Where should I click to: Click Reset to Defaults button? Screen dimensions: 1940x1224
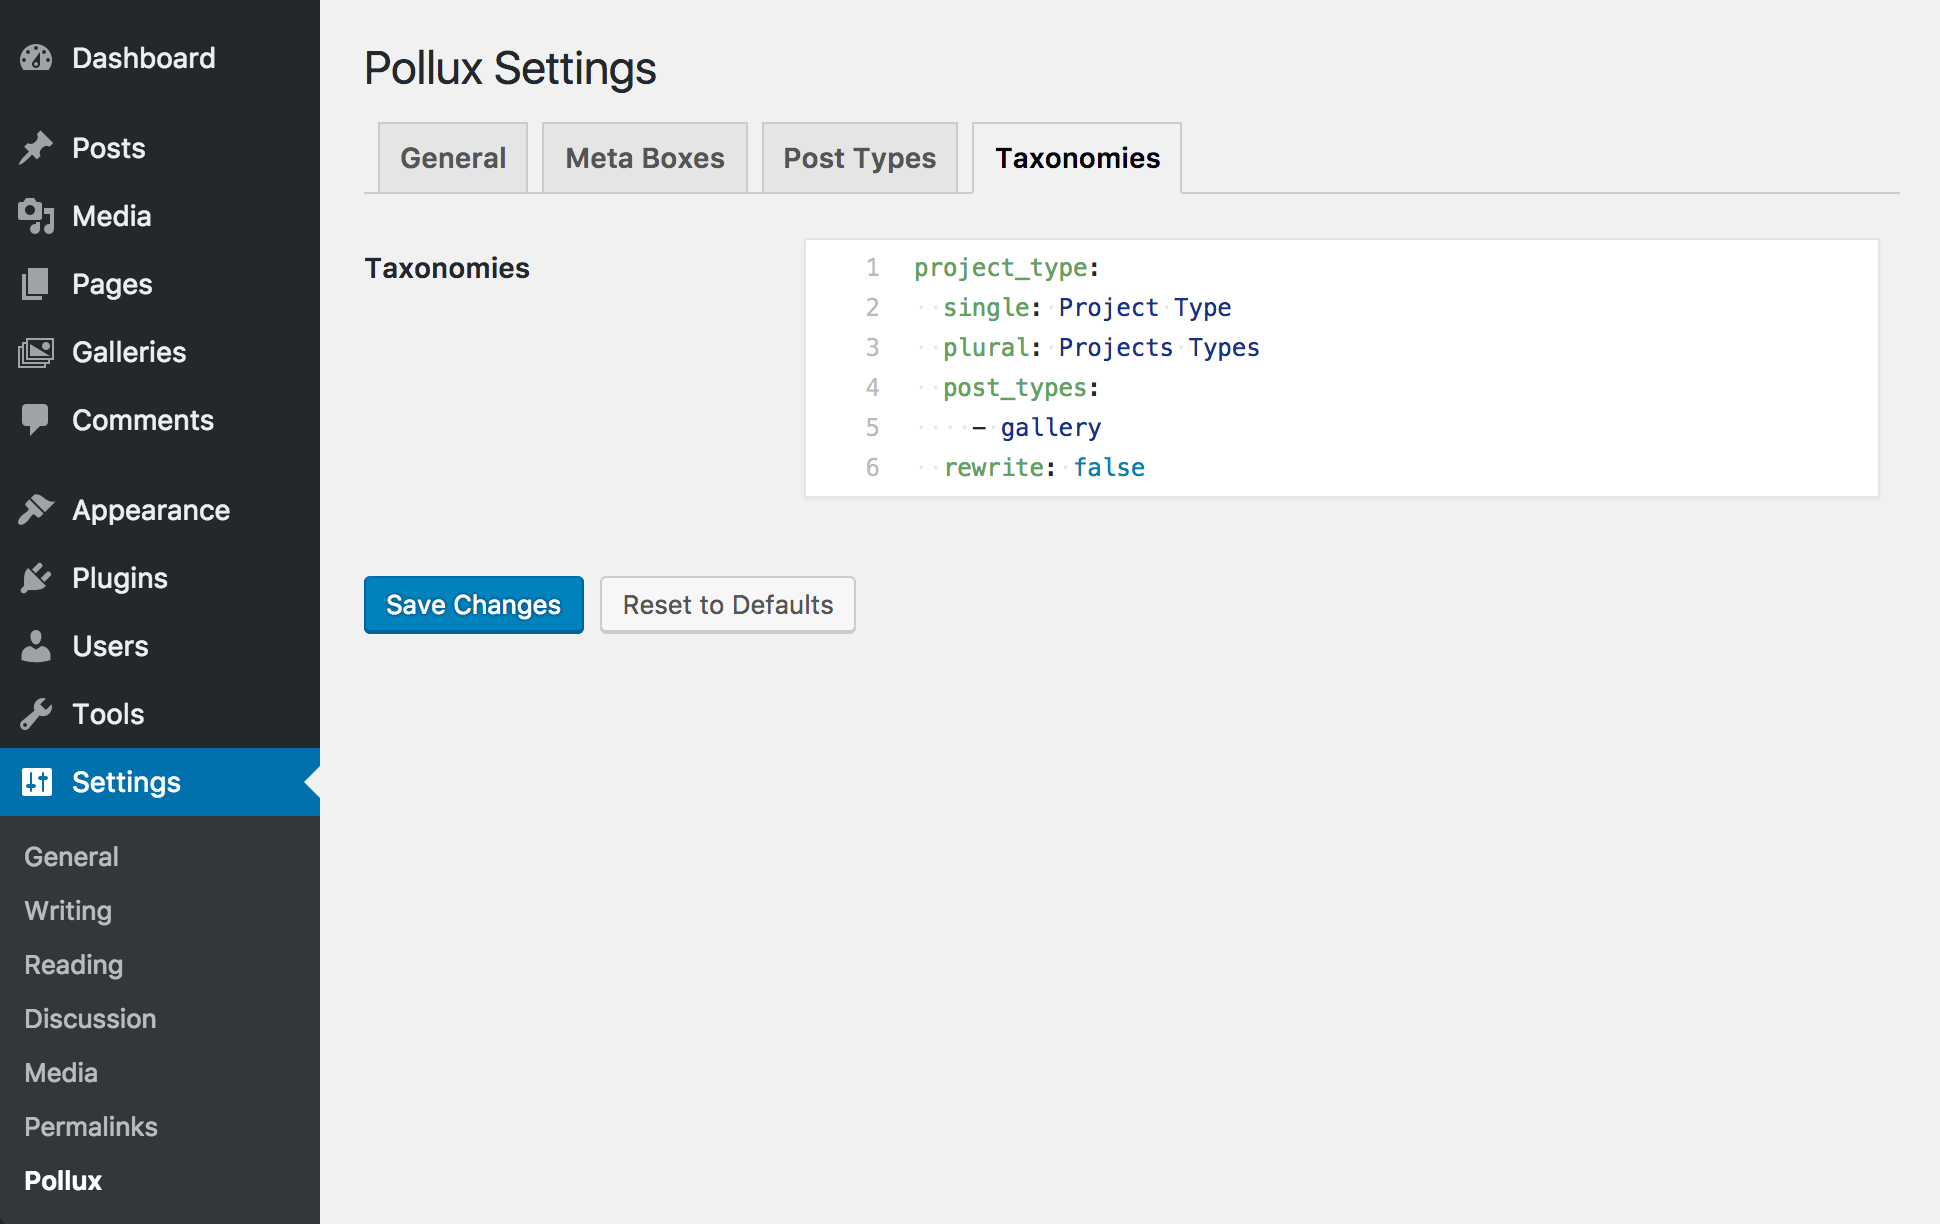[727, 605]
